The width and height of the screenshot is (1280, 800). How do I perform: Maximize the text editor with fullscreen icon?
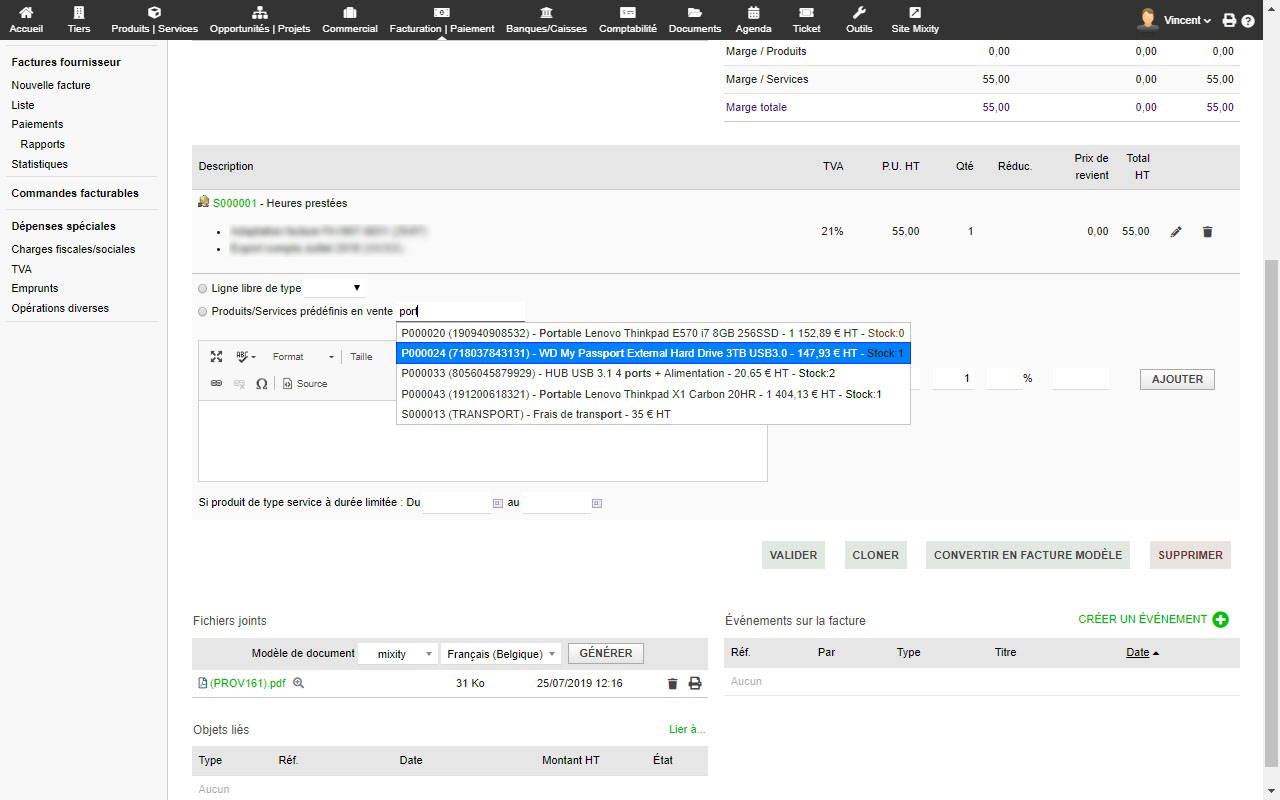pyautogui.click(x=216, y=357)
